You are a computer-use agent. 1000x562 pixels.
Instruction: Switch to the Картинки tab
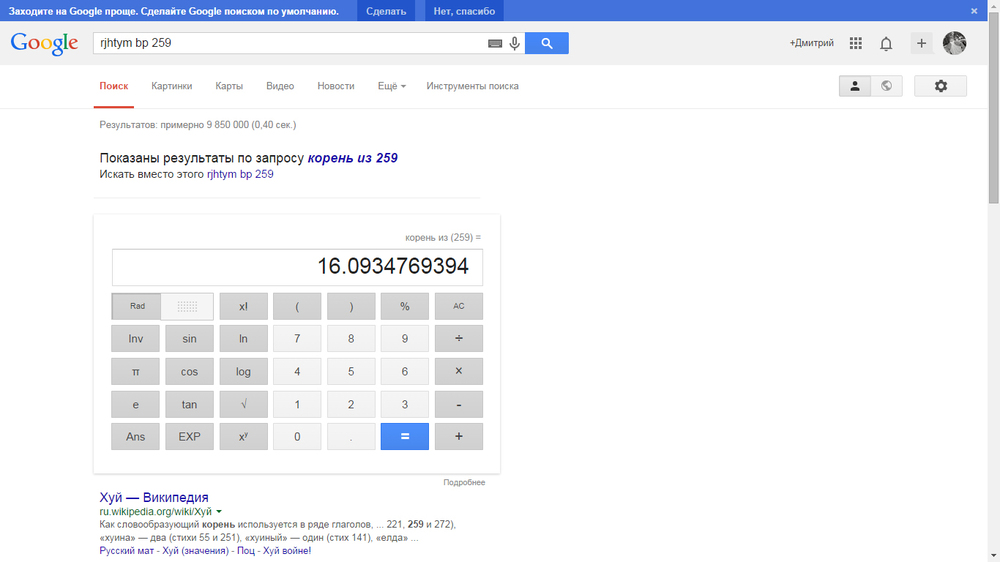pyautogui.click(x=172, y=86)
